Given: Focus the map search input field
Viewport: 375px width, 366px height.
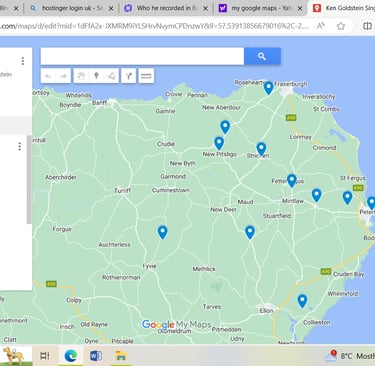Looking at the screenshot, I should [142, 56].
